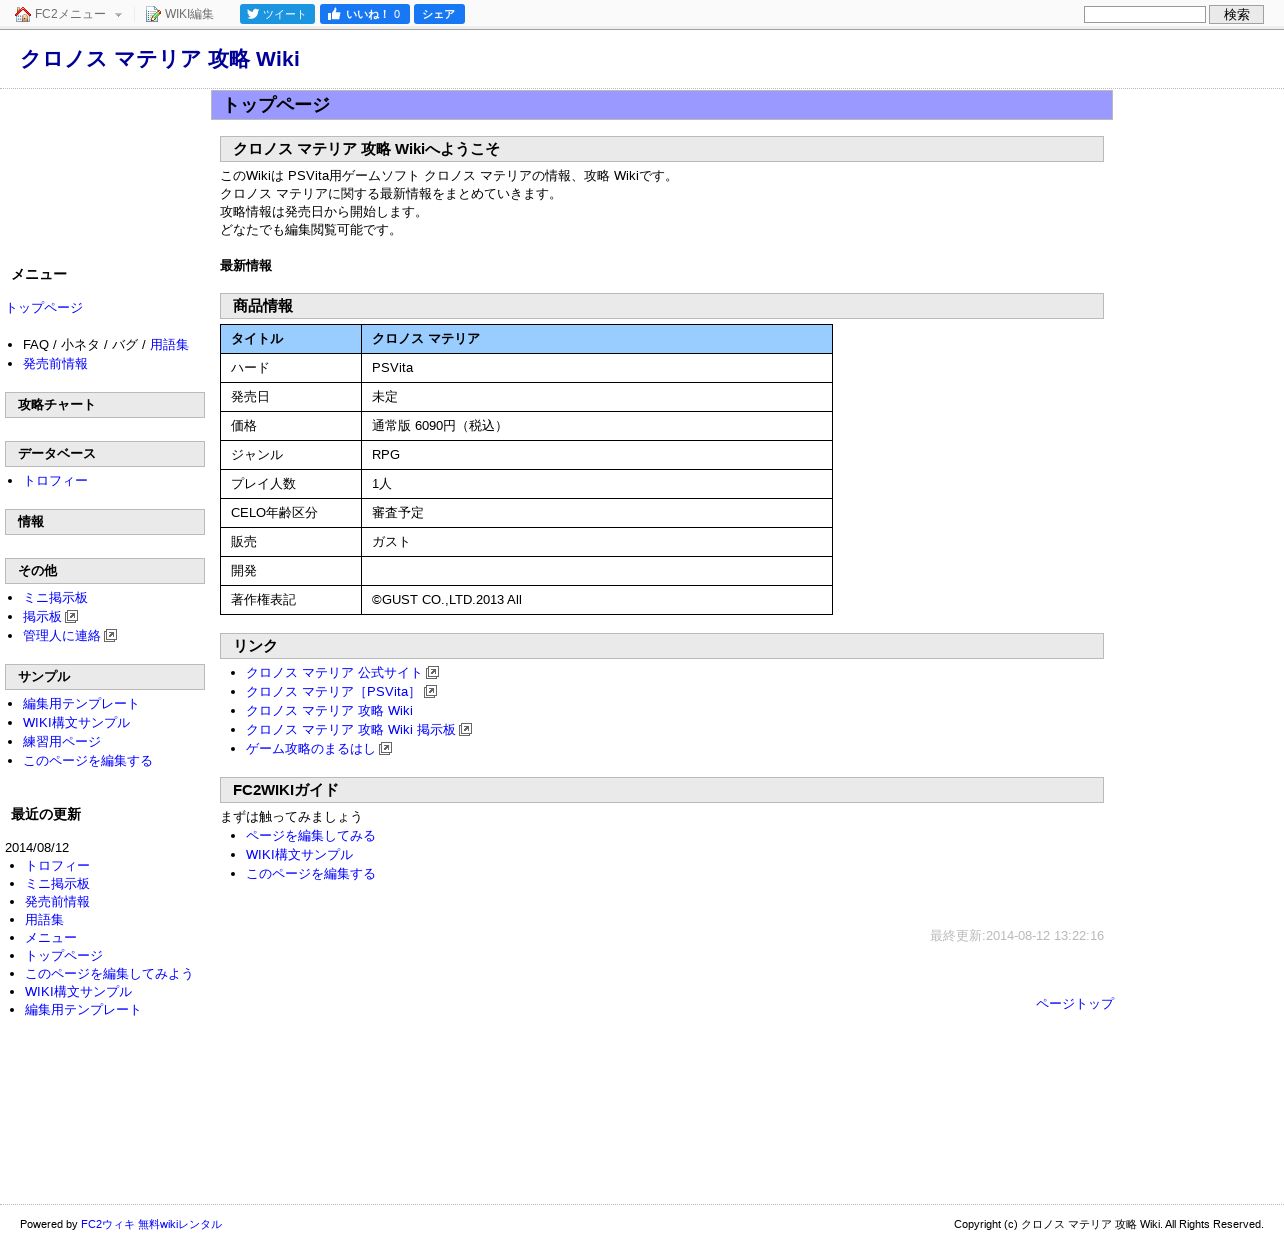This screenshot has width=1284, height=1243.
Task: Open 用語集 in 最近の更新 list
Action: pyautogui.click(x=44, y=920)
